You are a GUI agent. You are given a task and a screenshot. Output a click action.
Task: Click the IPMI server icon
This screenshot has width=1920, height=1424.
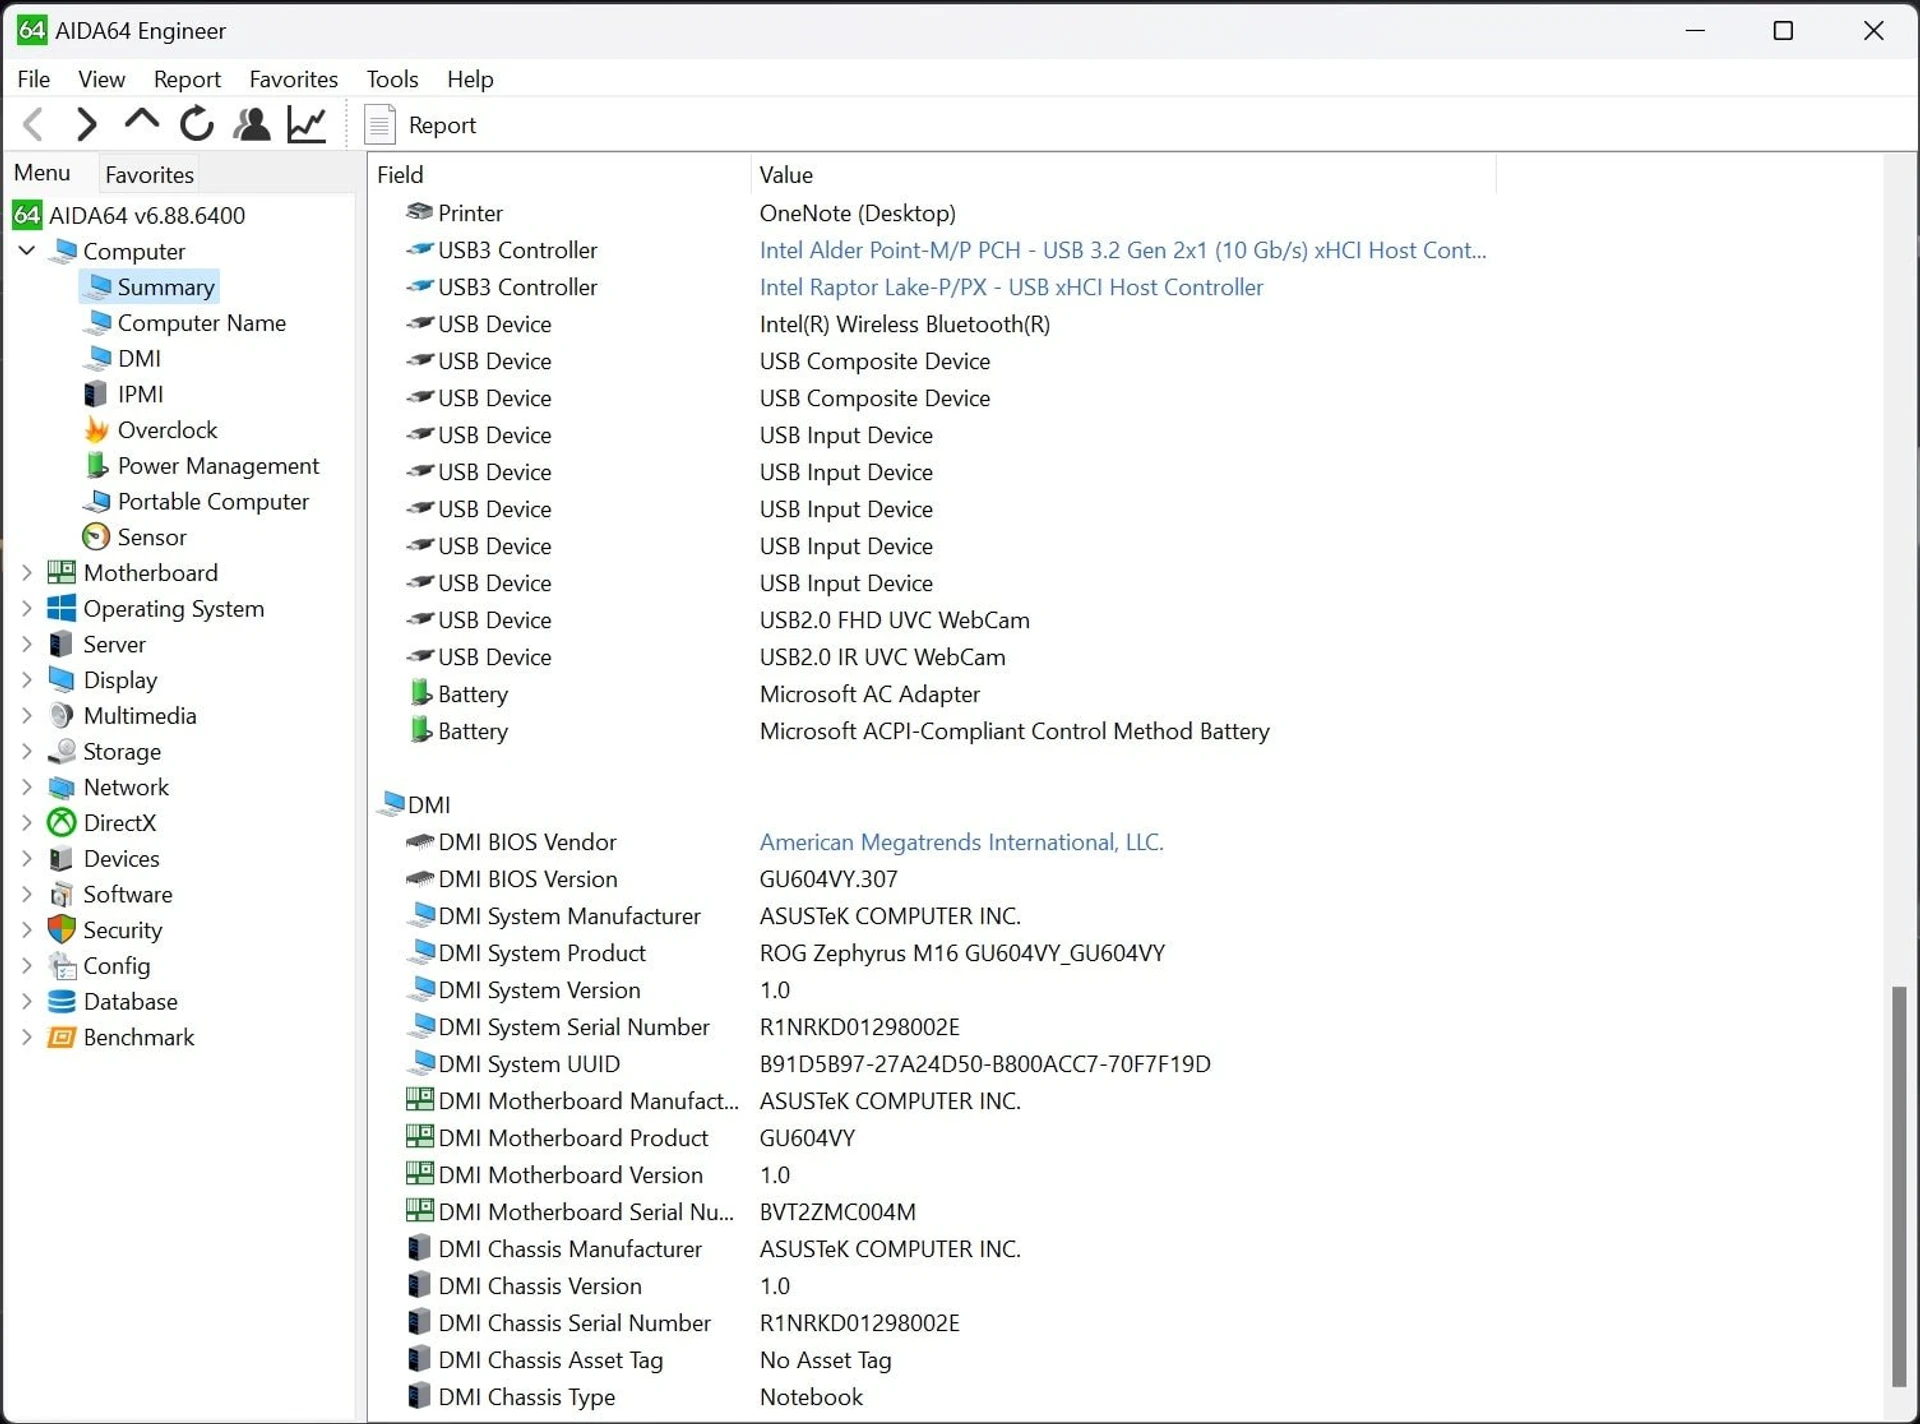pos(95,394)
